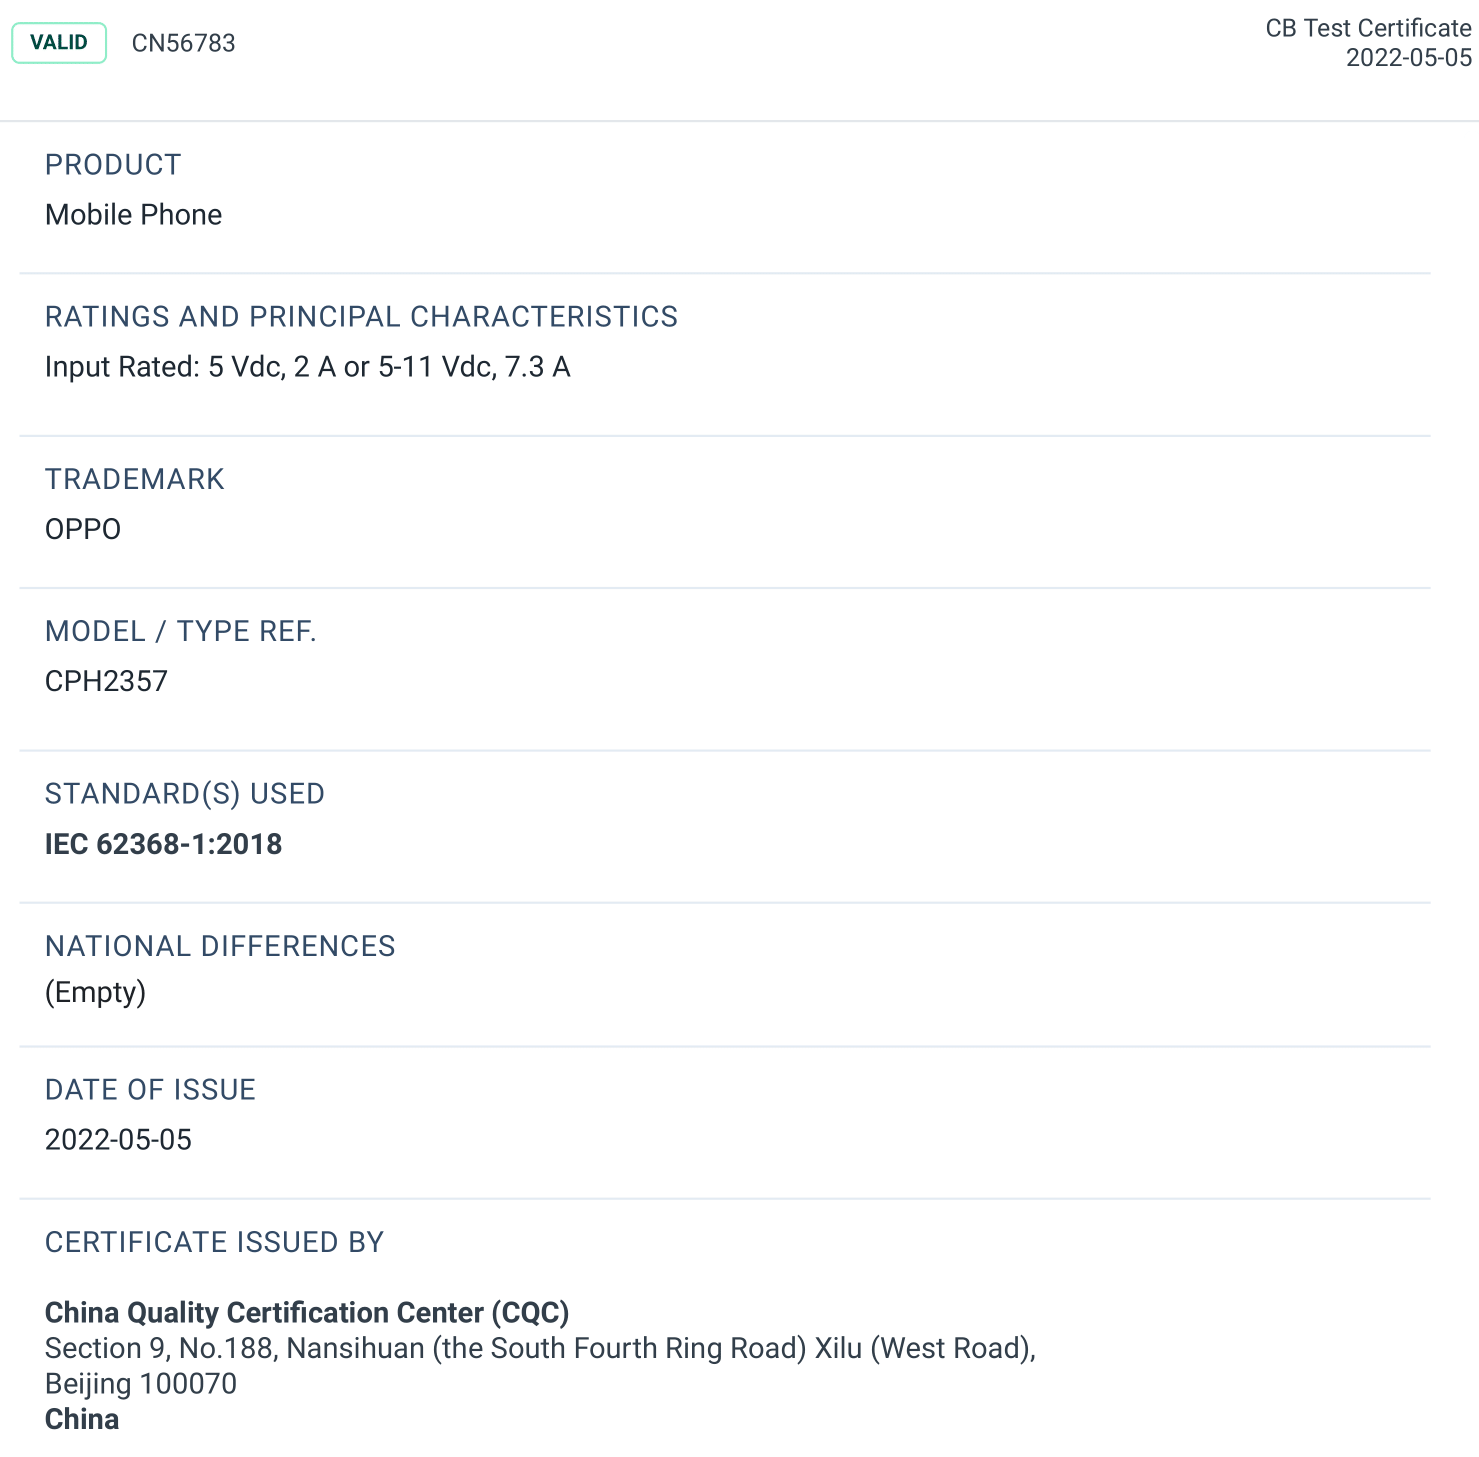
Task: Click the TRADEMARK section label
Action: tap(135, 479)
